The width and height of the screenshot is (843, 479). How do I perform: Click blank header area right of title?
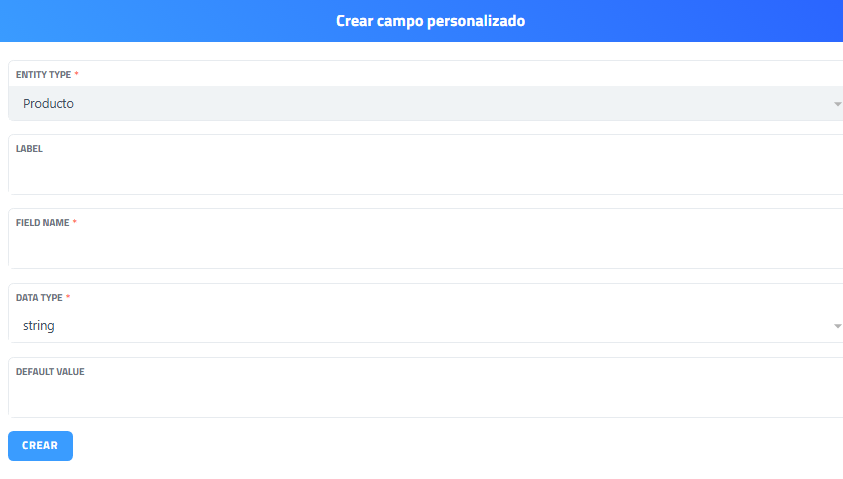coord(700,21)
